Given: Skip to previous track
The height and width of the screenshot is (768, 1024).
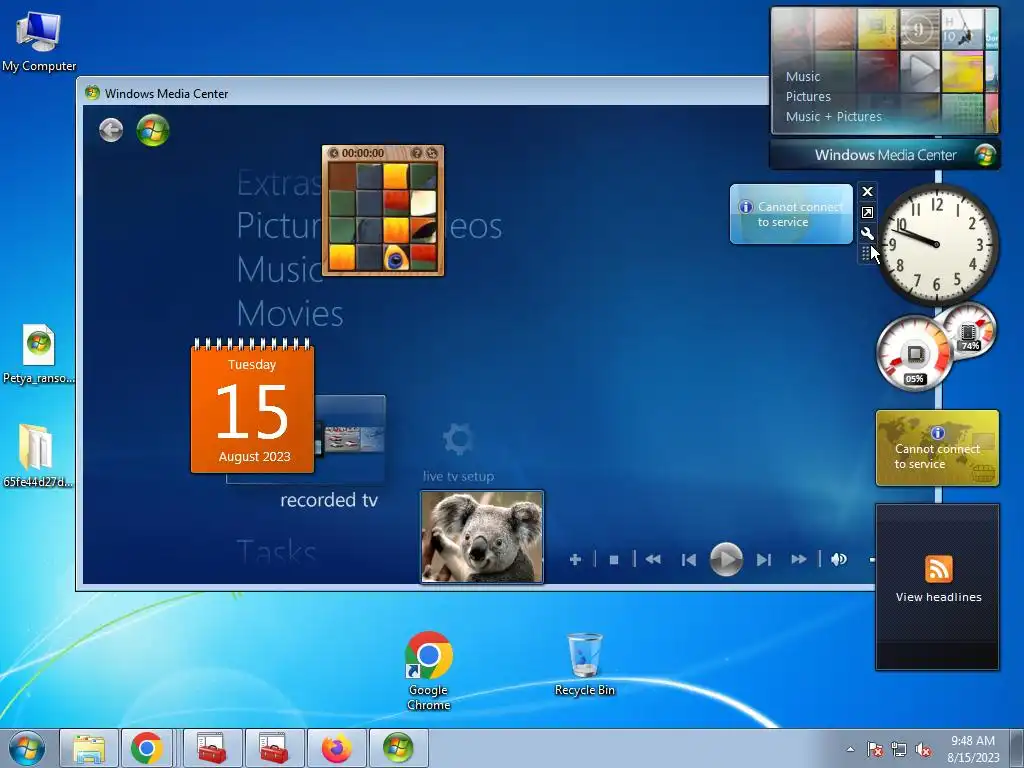Looking at the screenshot, I should click(688, 560).
